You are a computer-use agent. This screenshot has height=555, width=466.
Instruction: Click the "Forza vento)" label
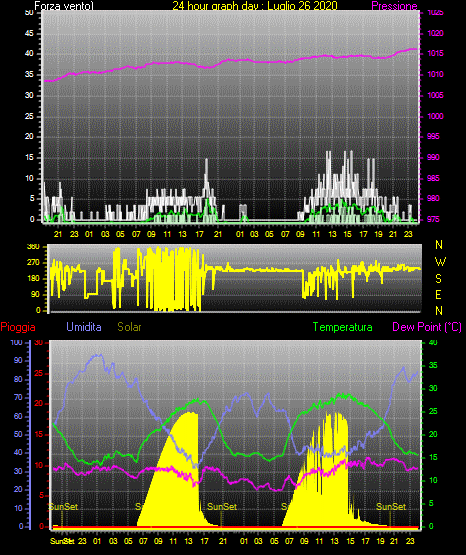point(64,6)
